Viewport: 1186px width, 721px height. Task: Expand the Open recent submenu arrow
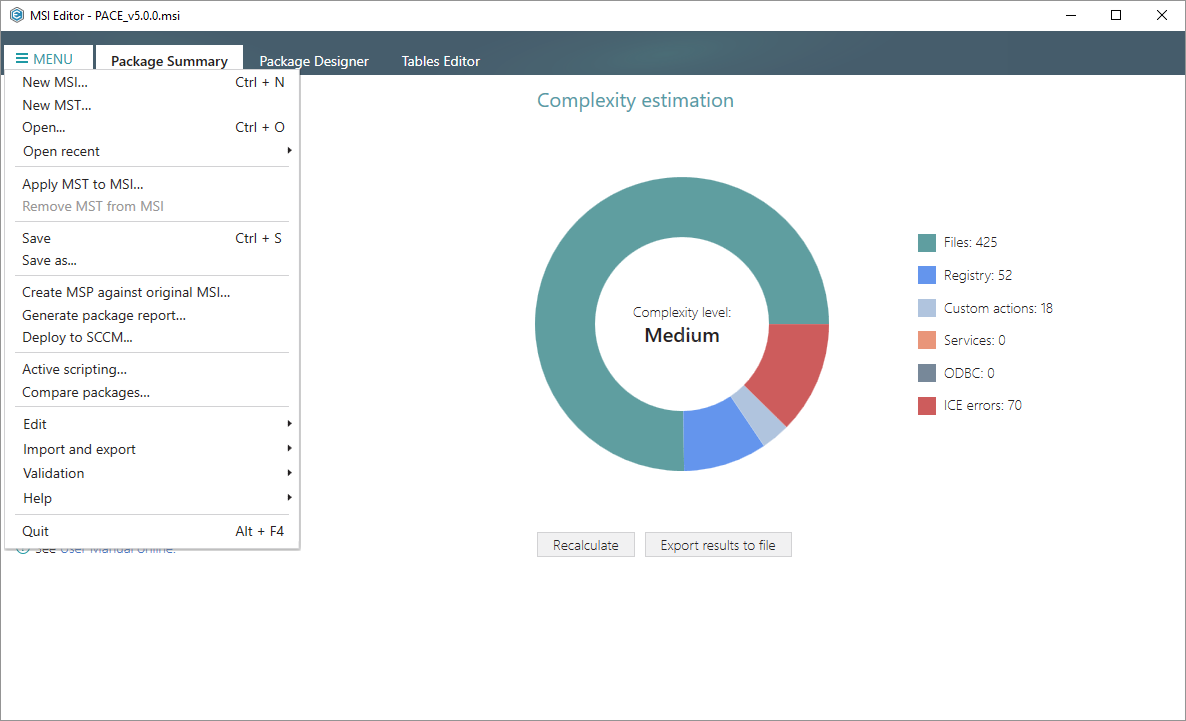[289, 151]
